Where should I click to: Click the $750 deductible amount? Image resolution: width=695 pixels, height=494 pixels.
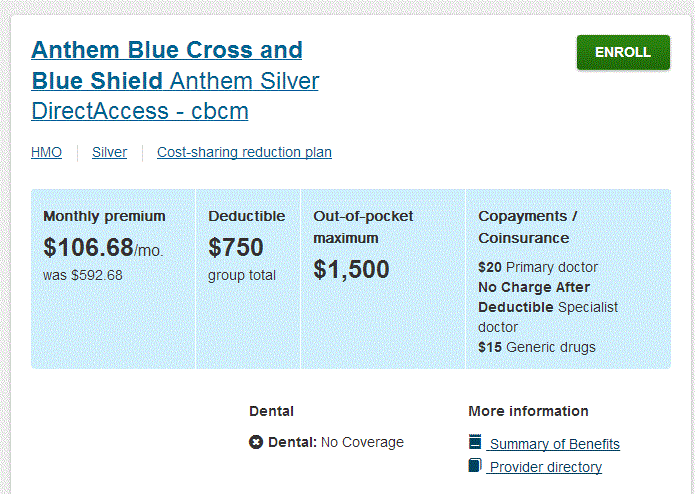236,247
